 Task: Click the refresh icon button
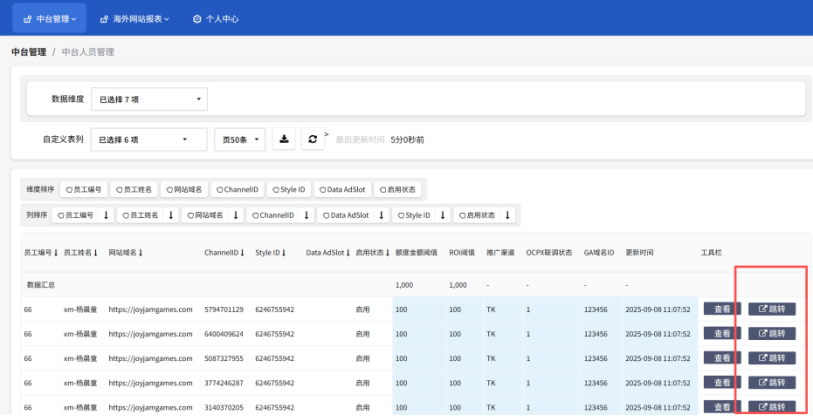pyautogui.click(x=313, y=139)
